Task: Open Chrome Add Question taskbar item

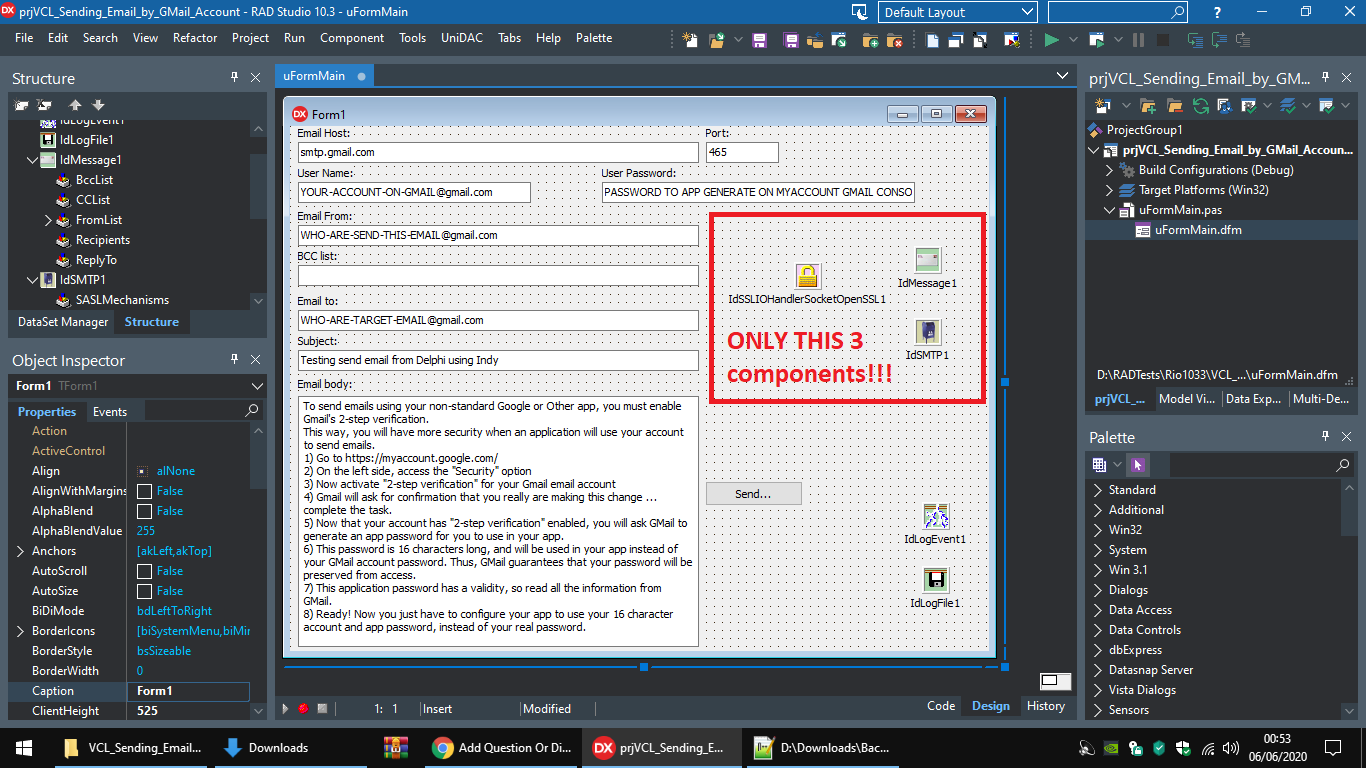Action: pyautogui.click(x=503, y=747)
